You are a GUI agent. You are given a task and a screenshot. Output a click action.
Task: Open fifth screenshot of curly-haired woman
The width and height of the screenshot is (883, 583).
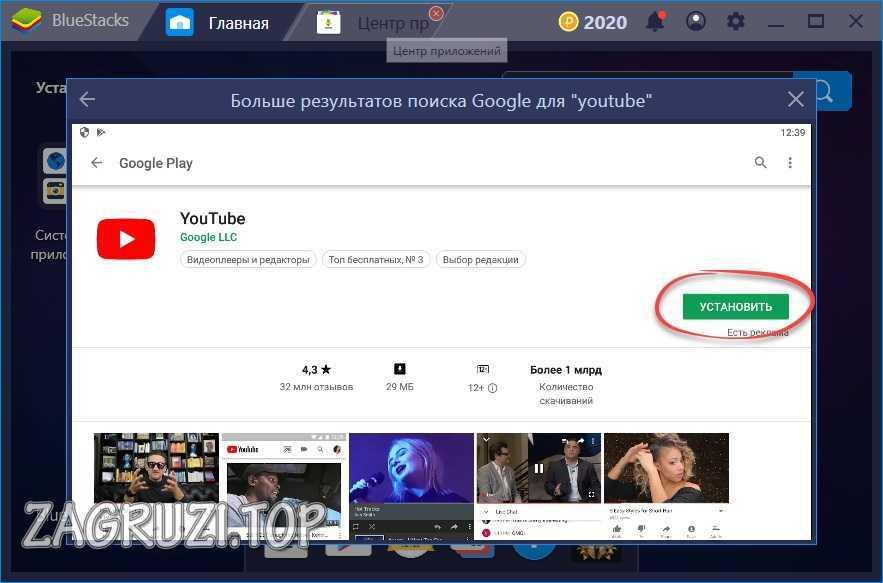(x=666, y=486)
